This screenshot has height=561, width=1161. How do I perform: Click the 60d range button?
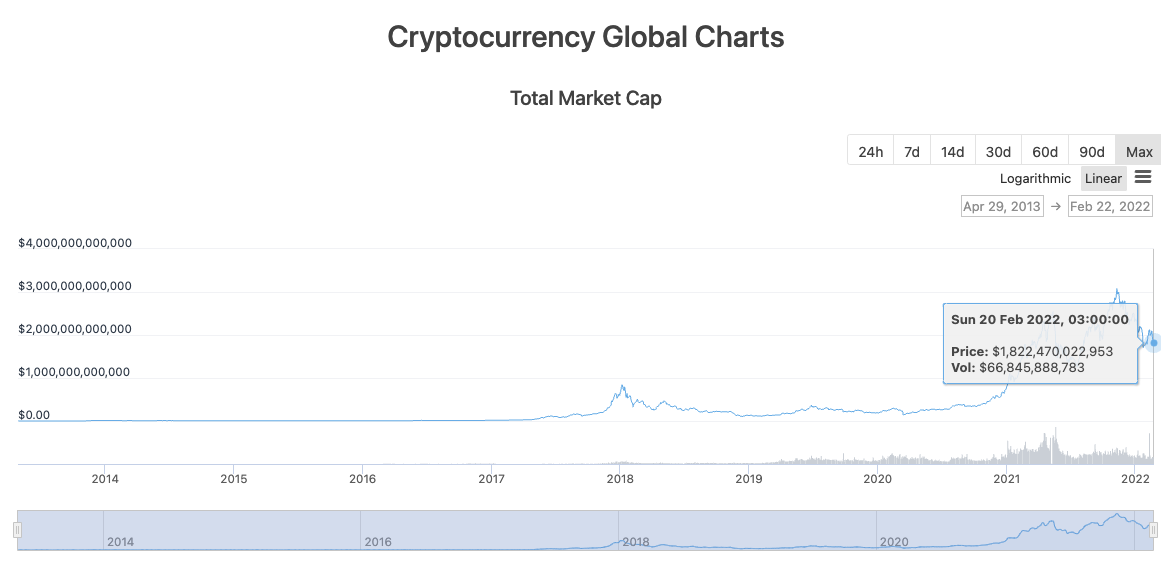(1045, 152)
